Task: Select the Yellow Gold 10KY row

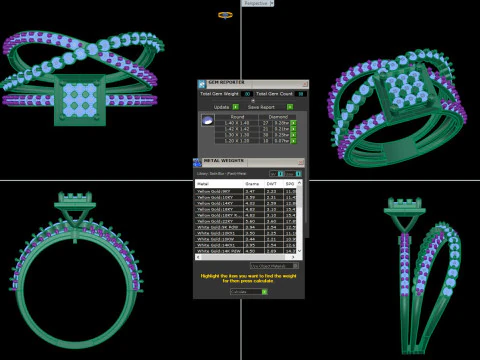Action: (x=246, y=198)
